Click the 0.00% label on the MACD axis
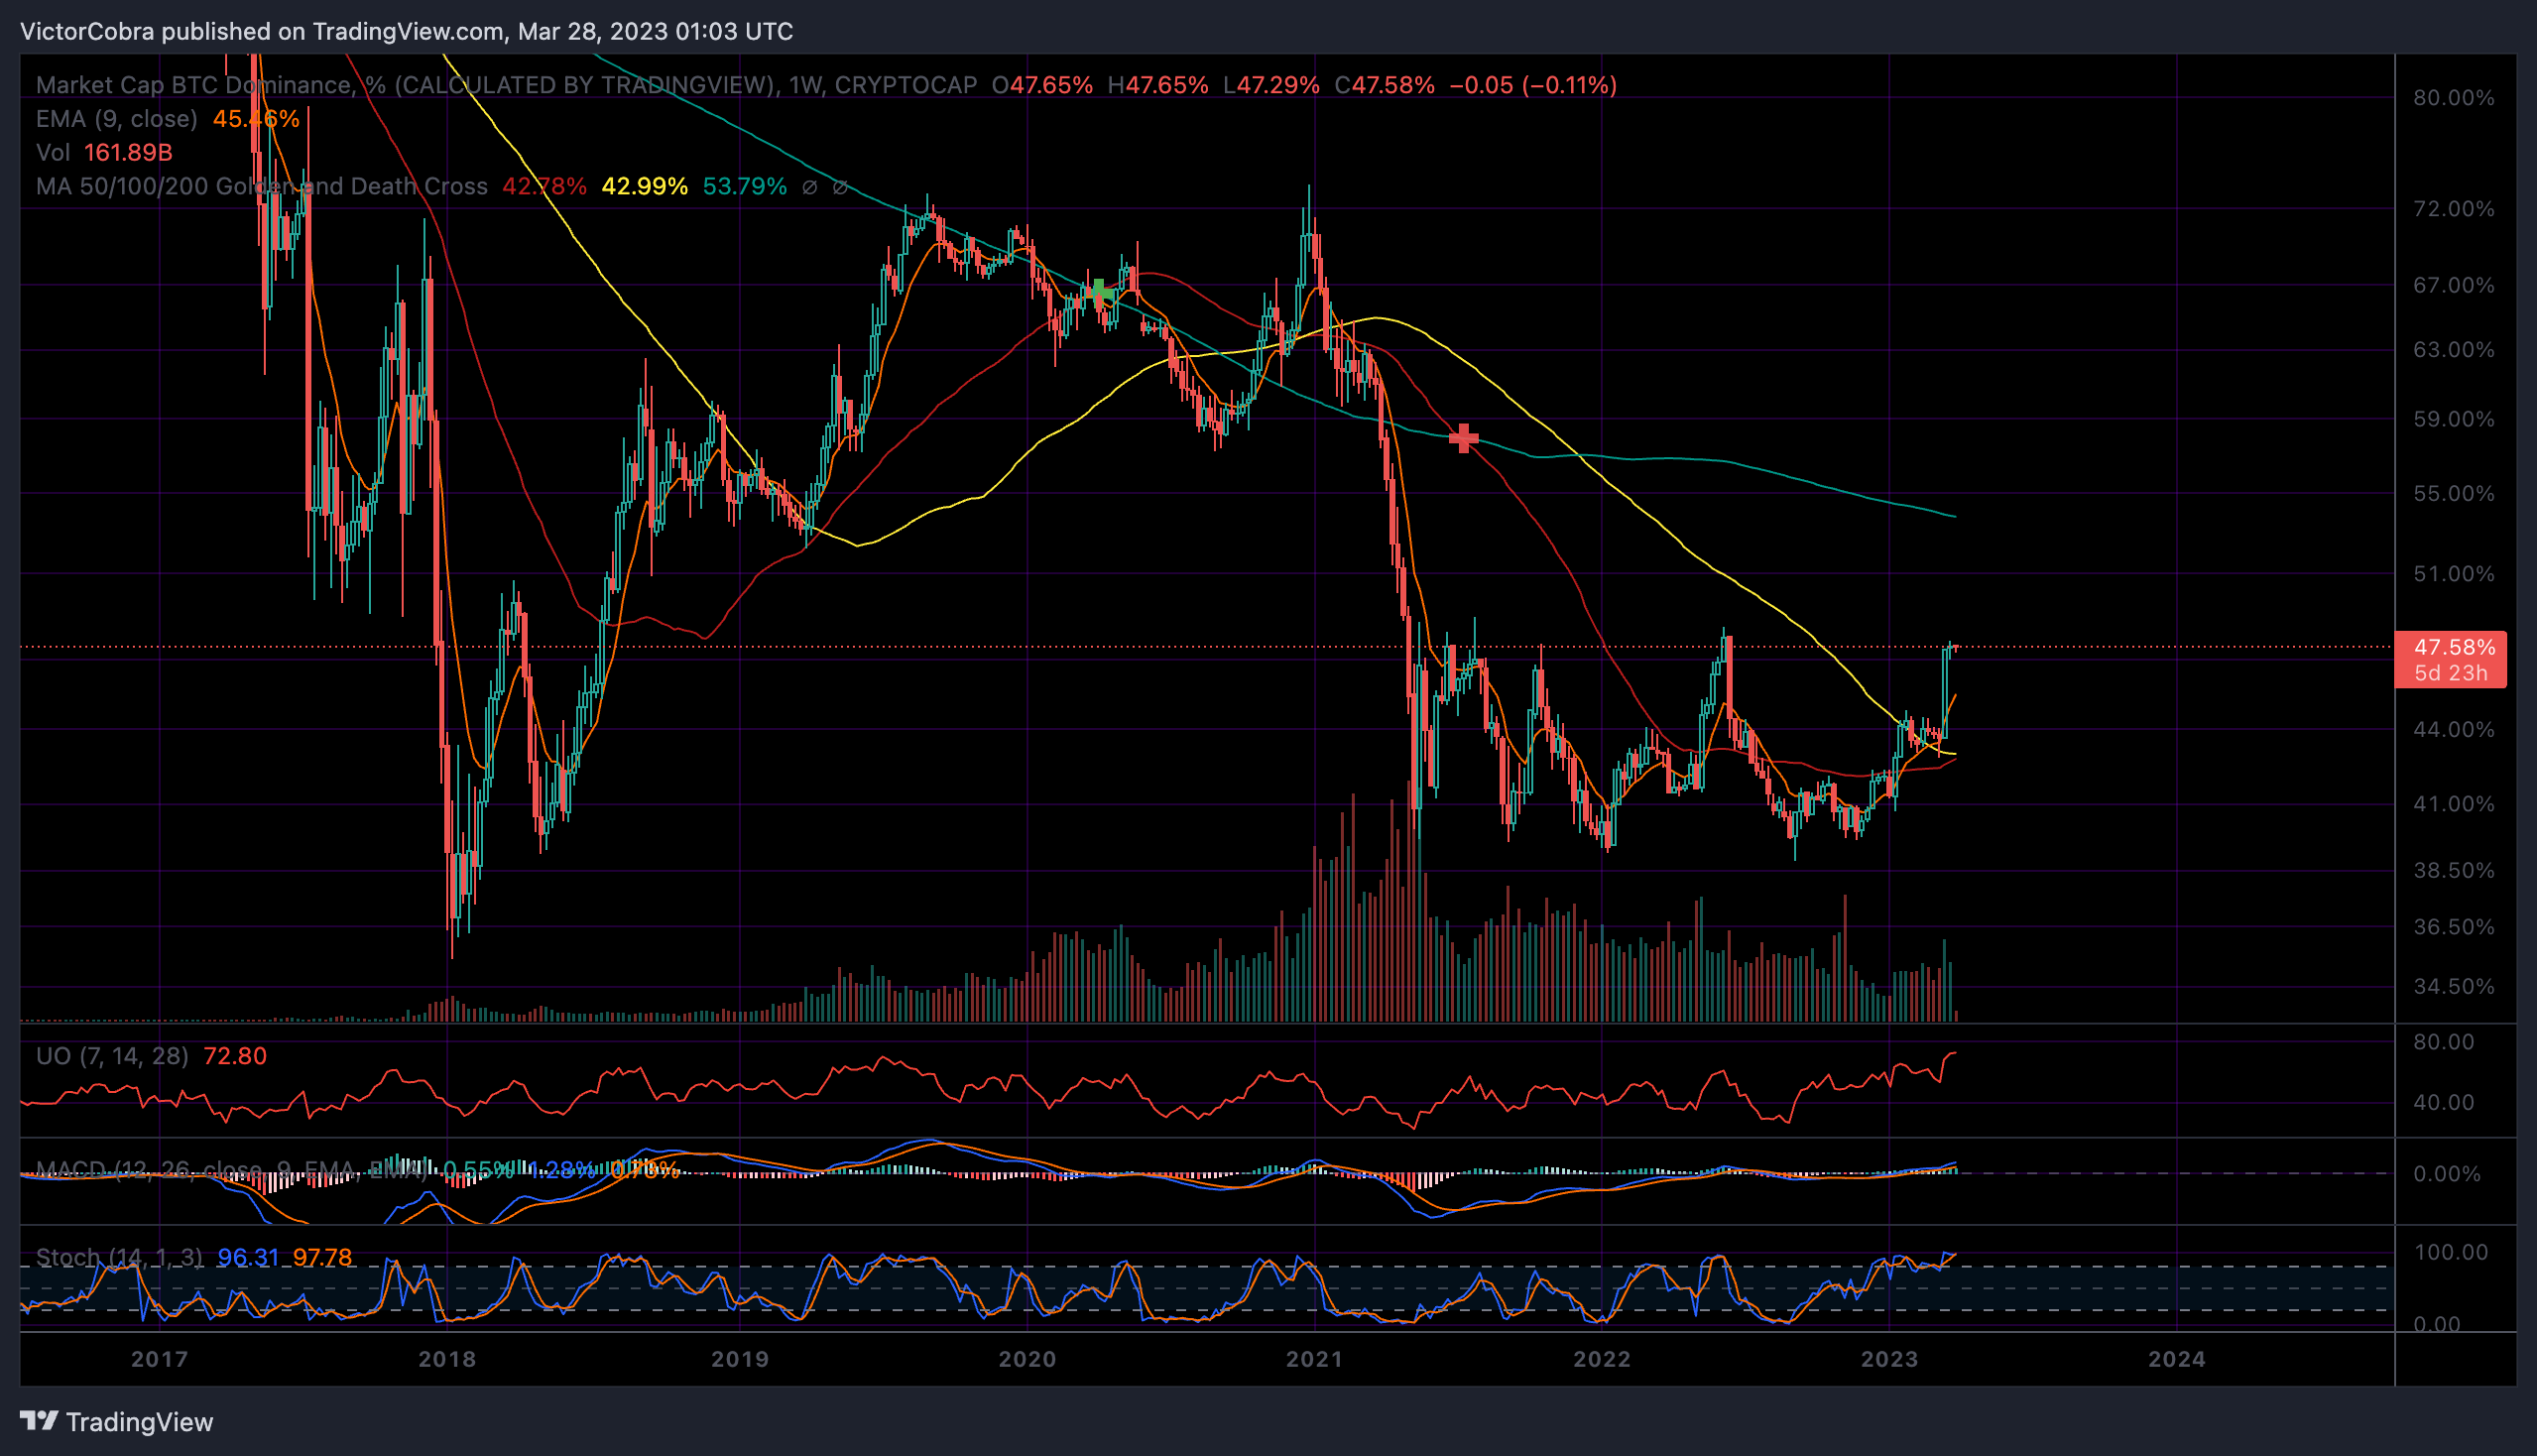This screenshot has height=1456, width=2537. point(2447,1174)
